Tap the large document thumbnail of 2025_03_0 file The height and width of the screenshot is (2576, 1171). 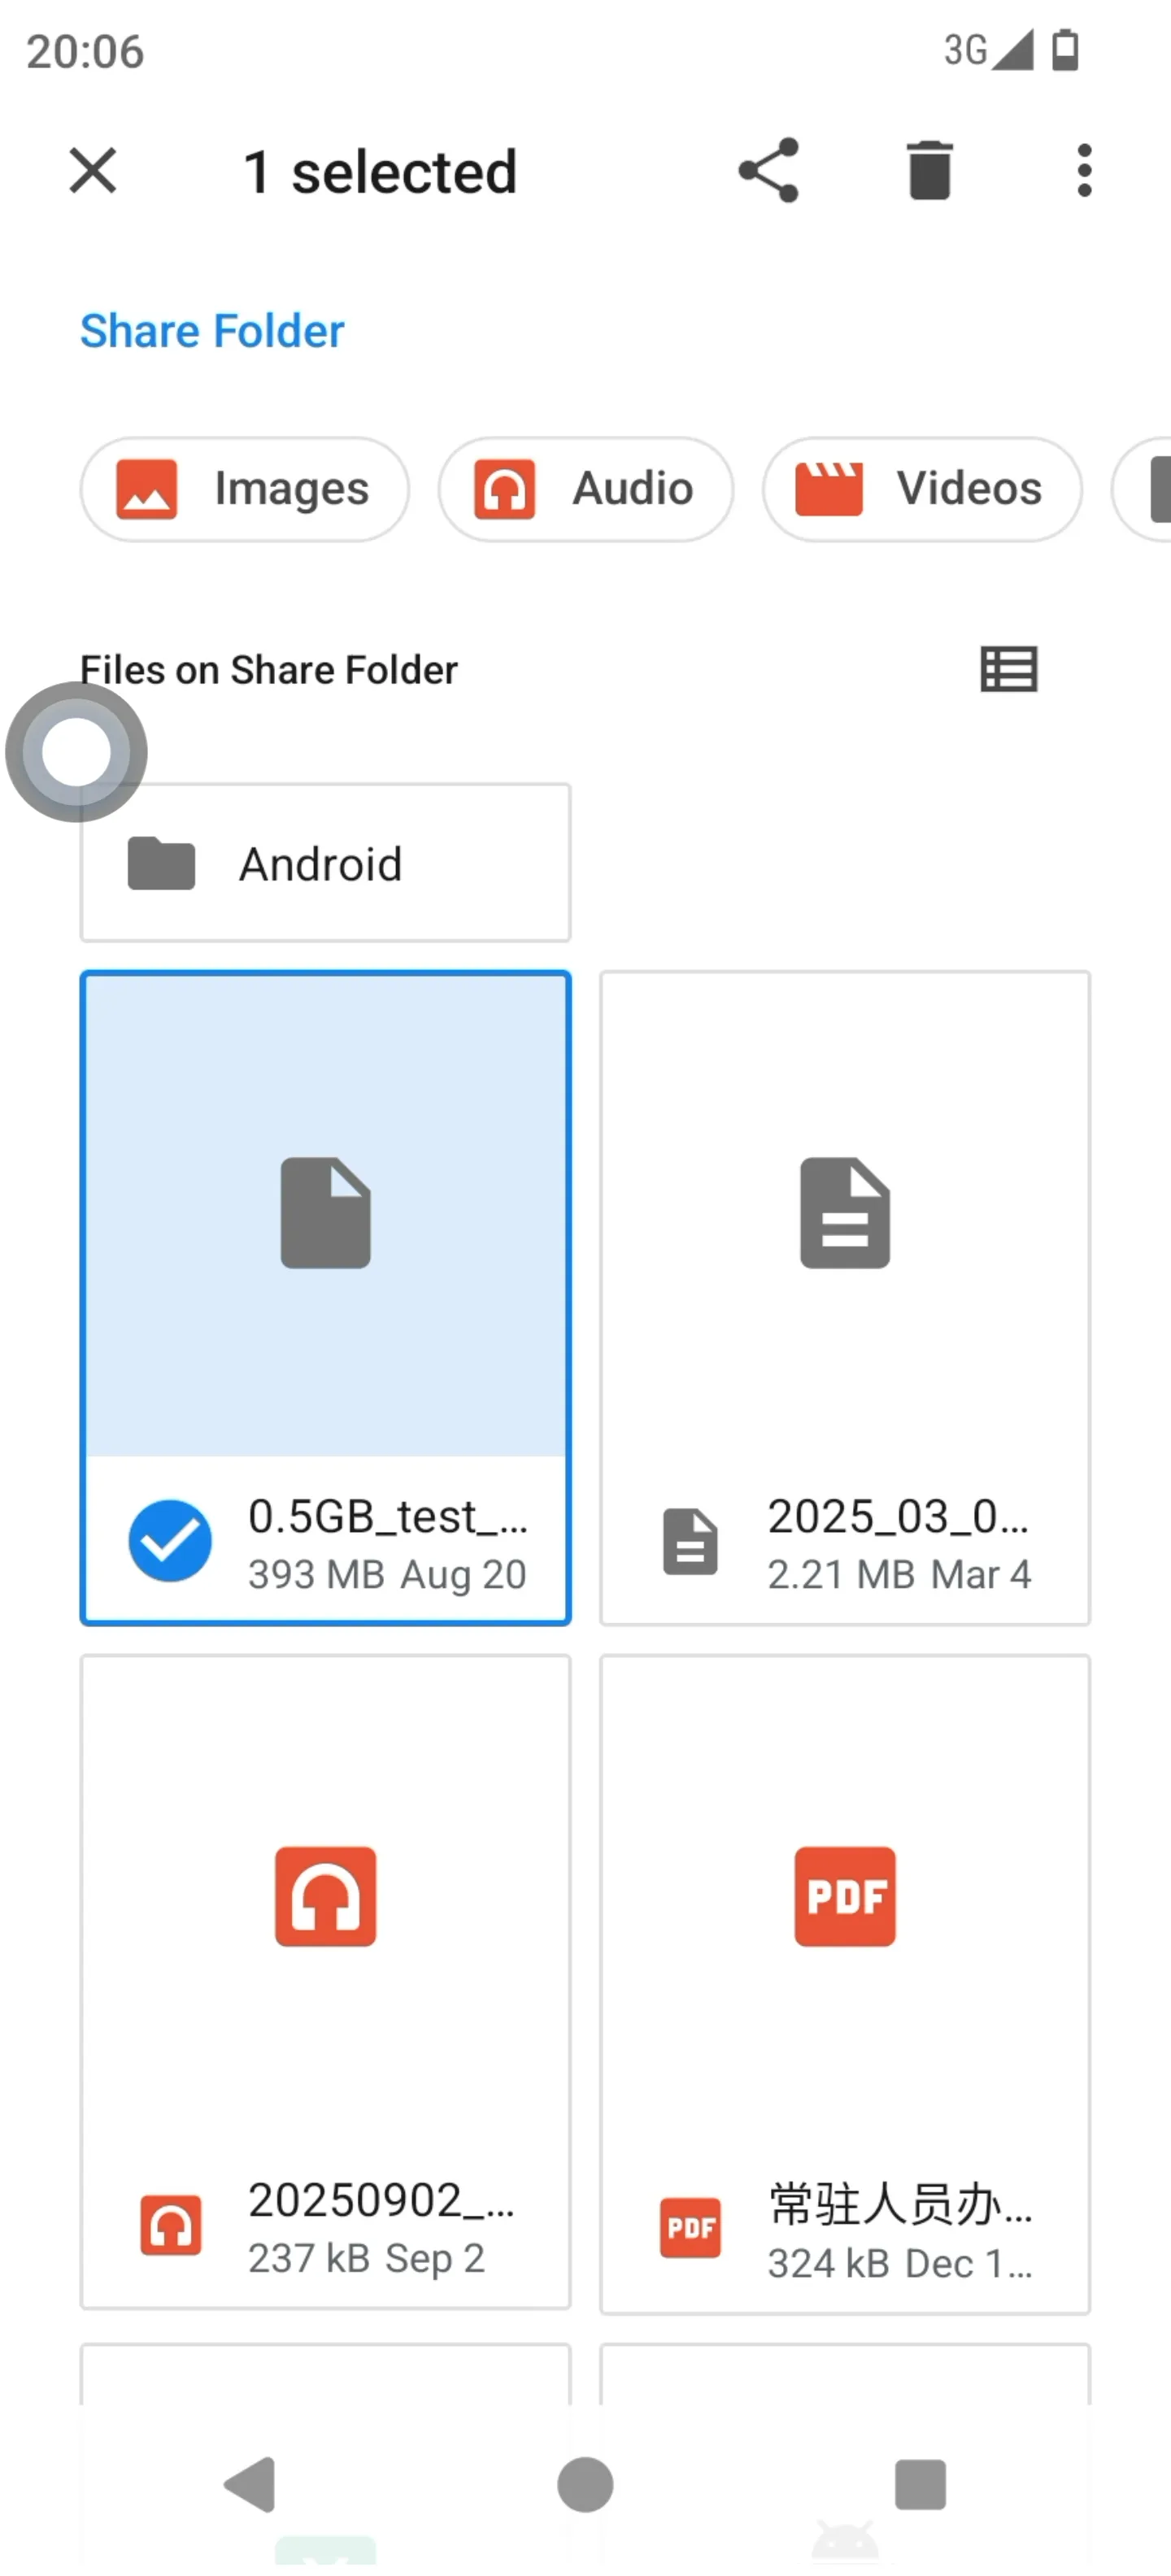point(845,1212)
